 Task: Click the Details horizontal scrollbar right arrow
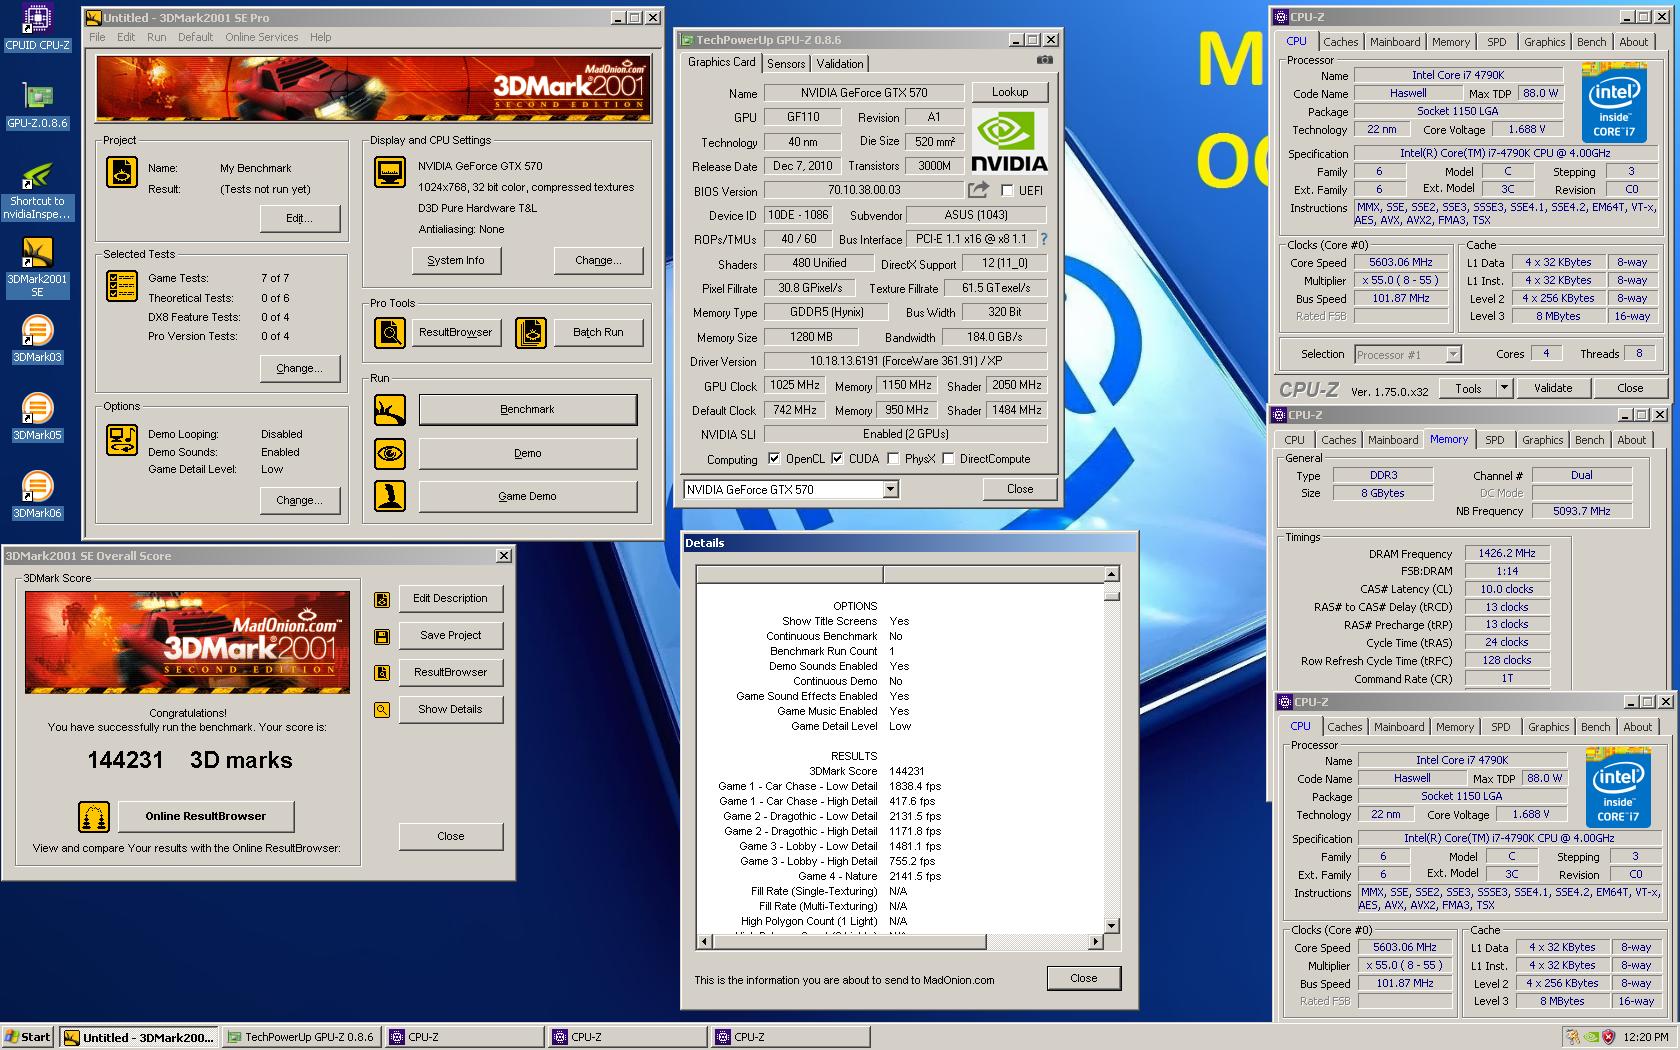1095,942
